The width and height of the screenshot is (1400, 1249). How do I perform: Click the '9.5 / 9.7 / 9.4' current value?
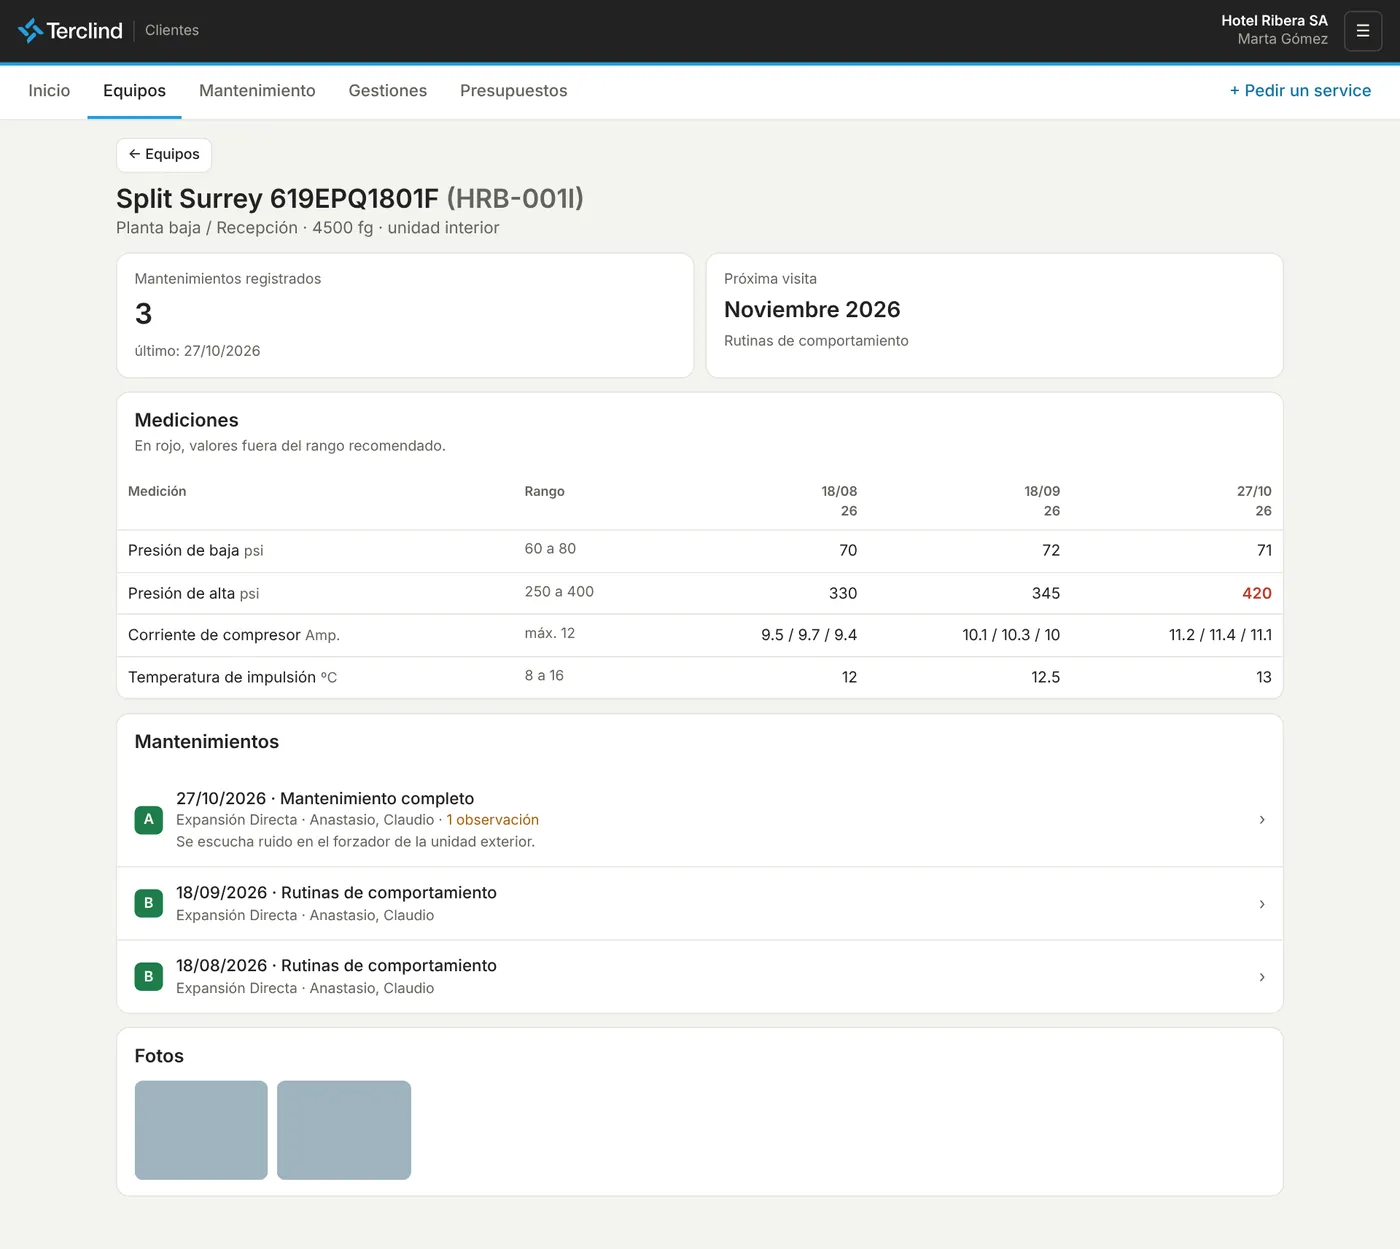click(809, 635)
